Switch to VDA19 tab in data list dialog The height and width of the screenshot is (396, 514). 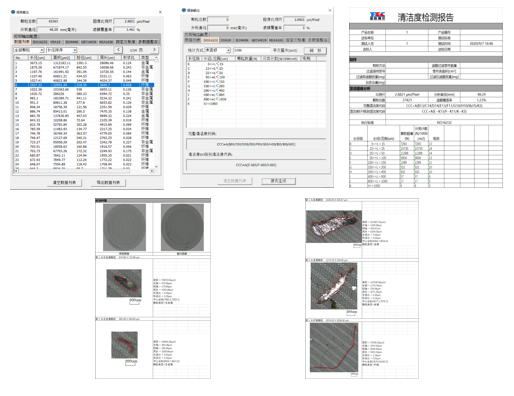click(55, 42)
